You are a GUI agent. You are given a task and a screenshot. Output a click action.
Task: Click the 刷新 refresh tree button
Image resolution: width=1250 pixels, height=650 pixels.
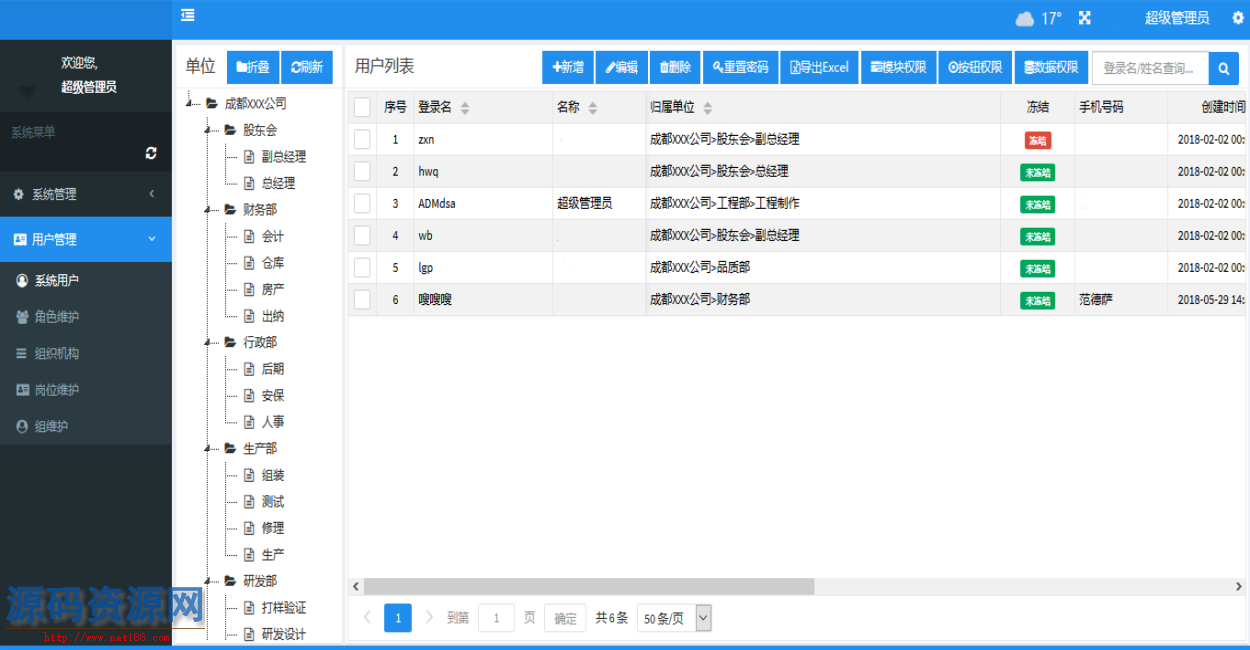tap(307, 67)
